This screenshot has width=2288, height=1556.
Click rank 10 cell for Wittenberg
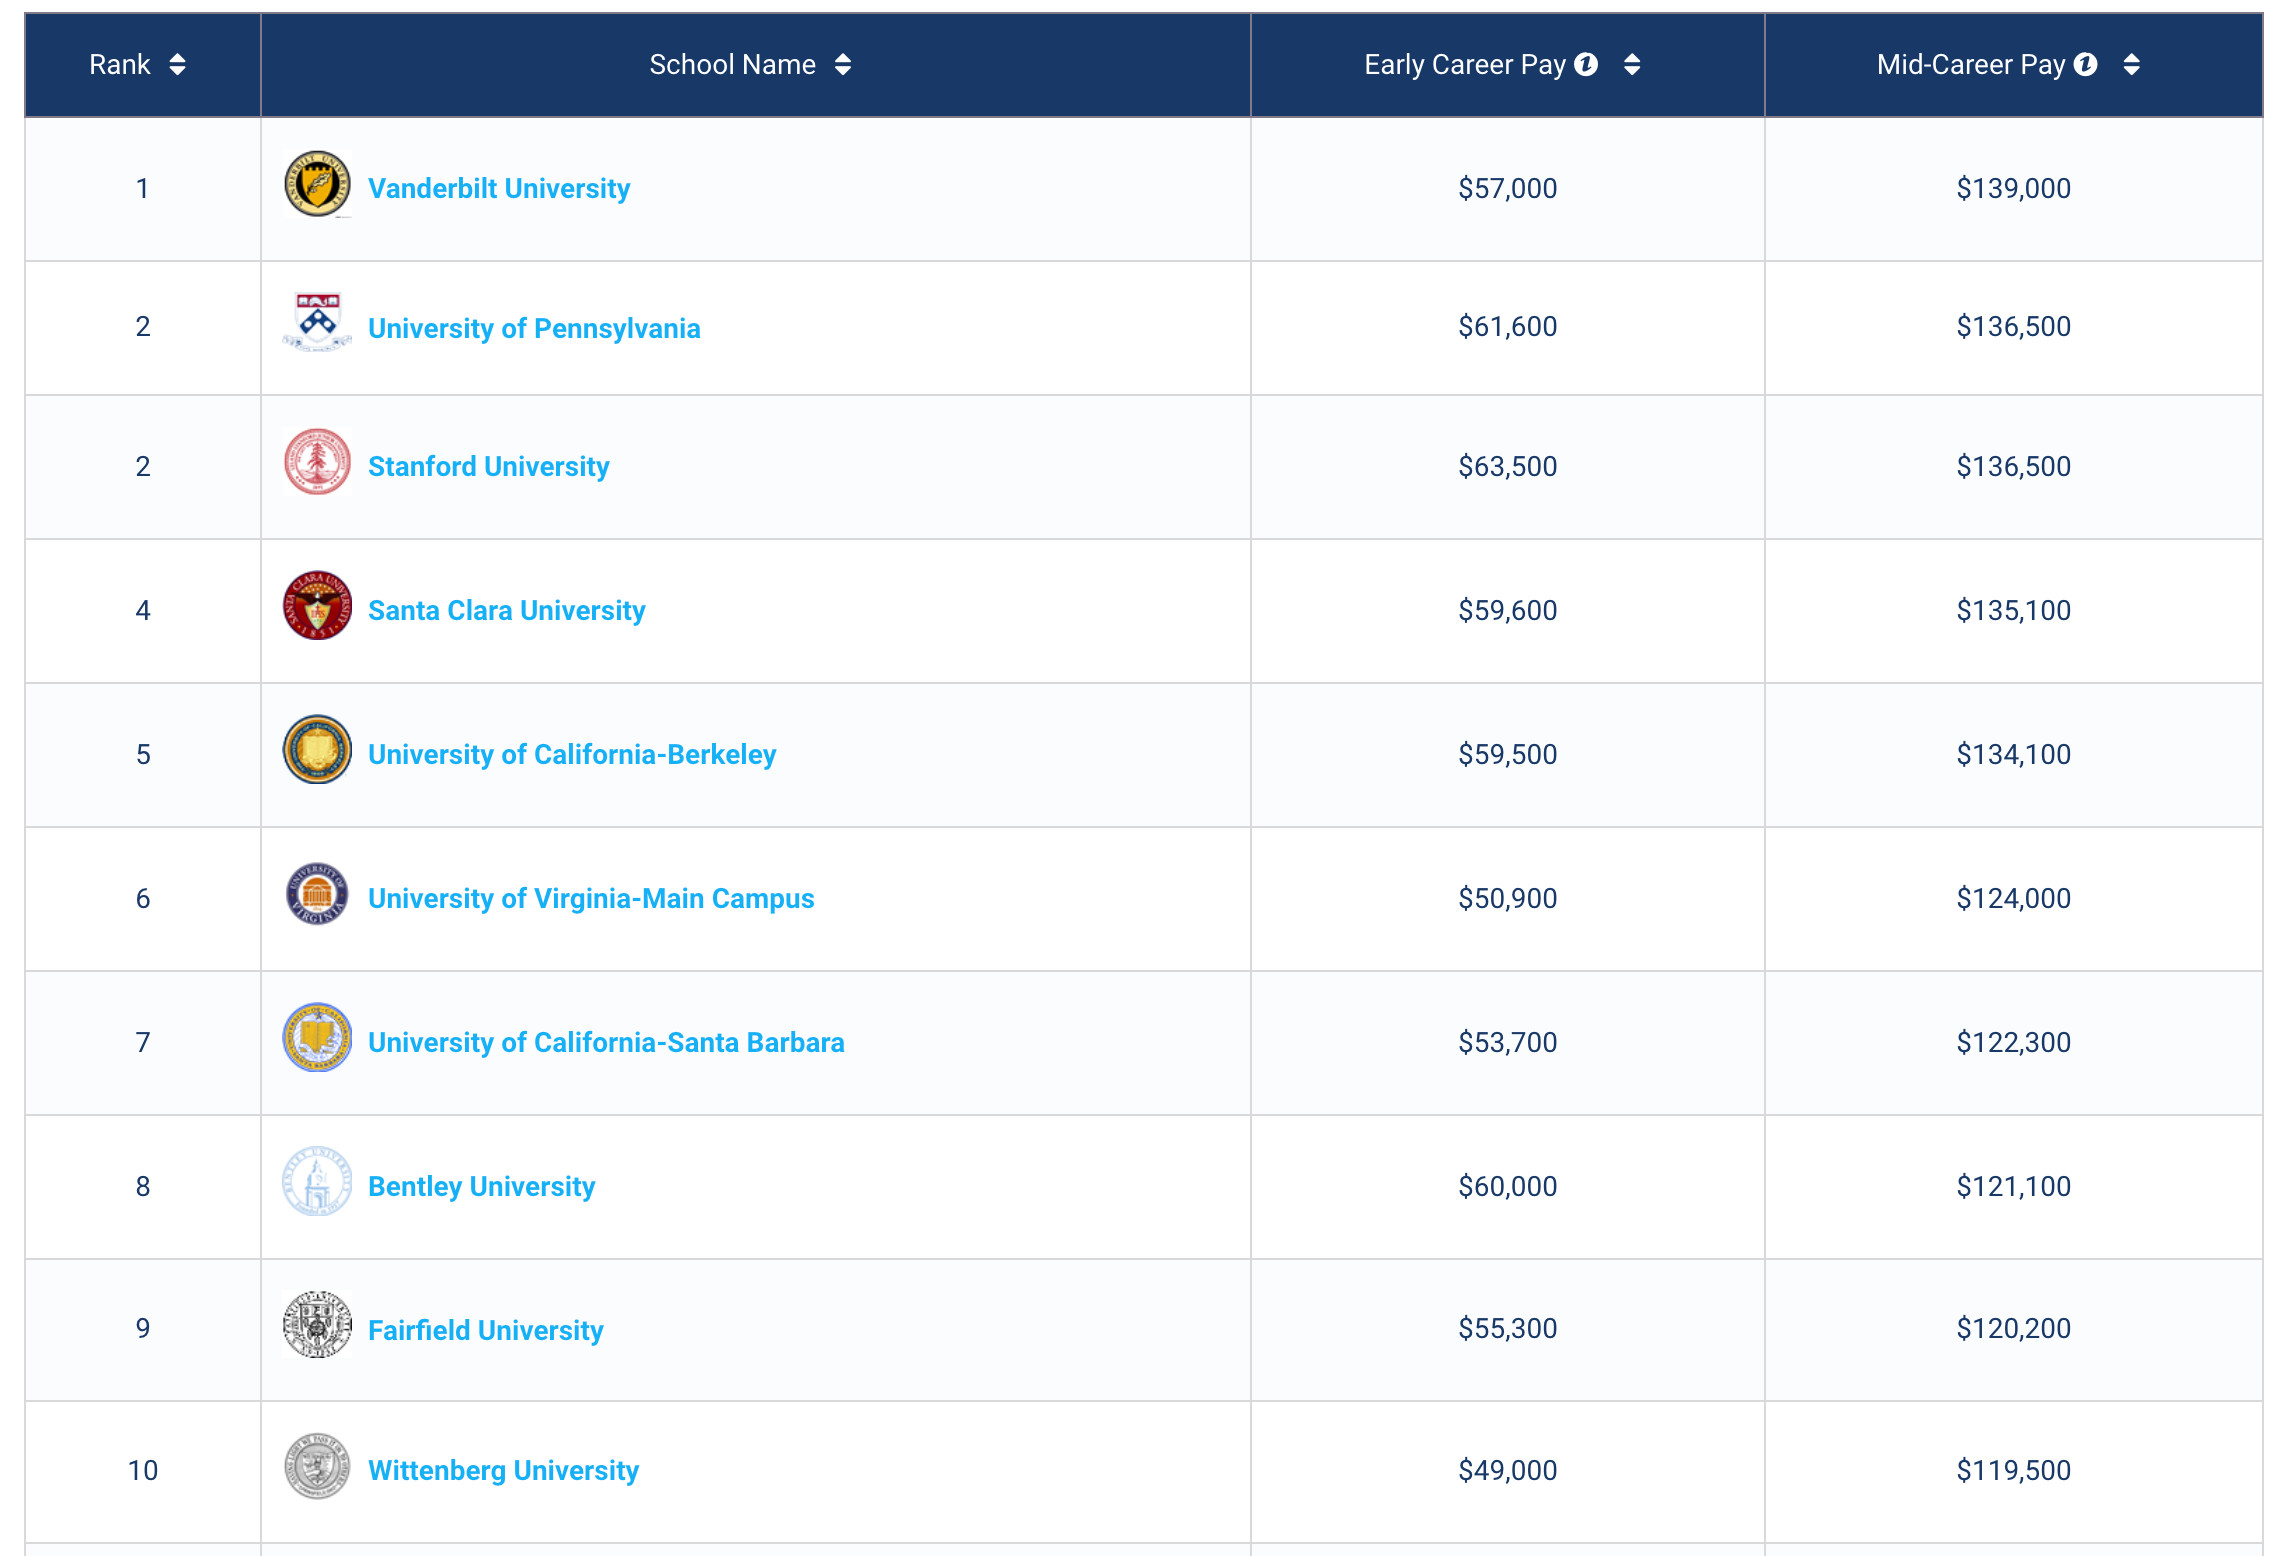(143, 1472)
